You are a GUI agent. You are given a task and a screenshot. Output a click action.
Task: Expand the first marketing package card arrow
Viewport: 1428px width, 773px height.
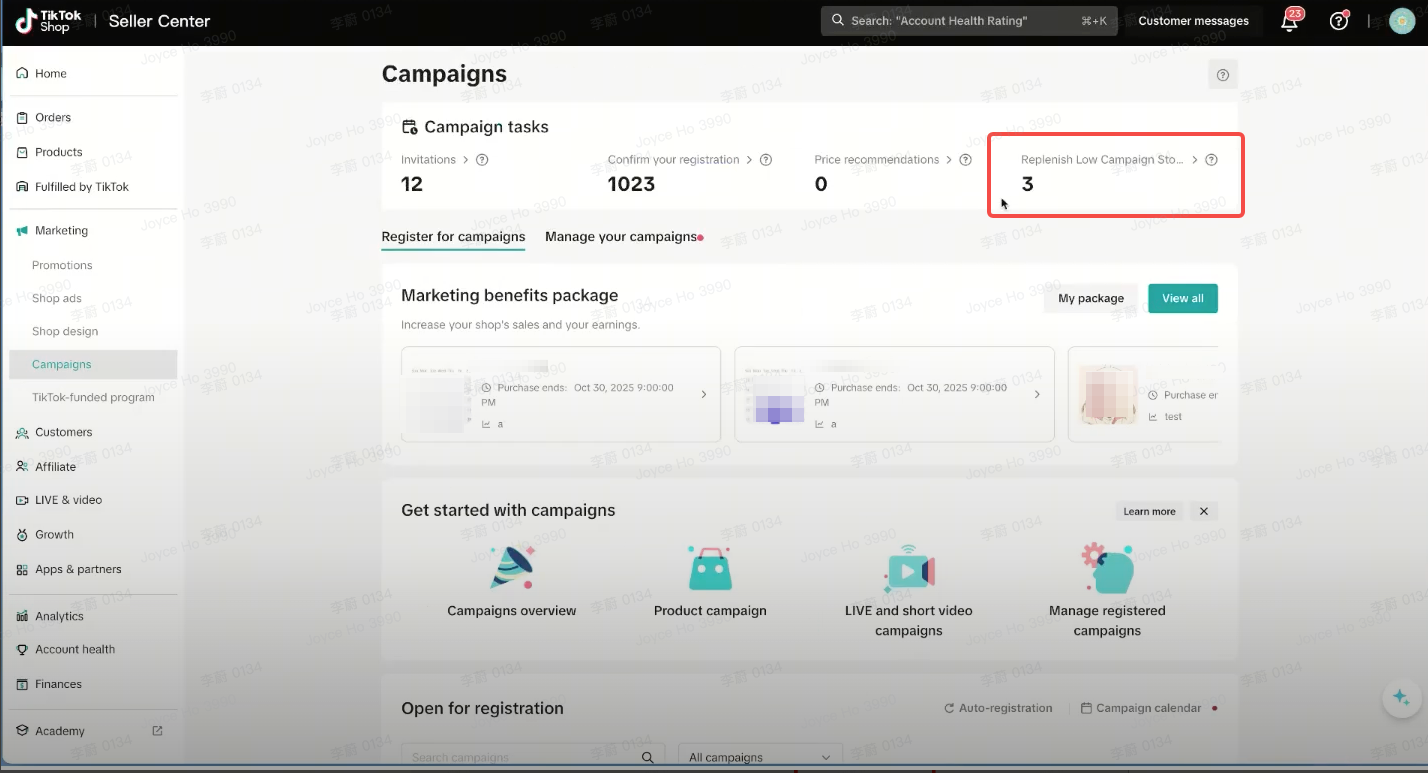[x=703, y=395]
